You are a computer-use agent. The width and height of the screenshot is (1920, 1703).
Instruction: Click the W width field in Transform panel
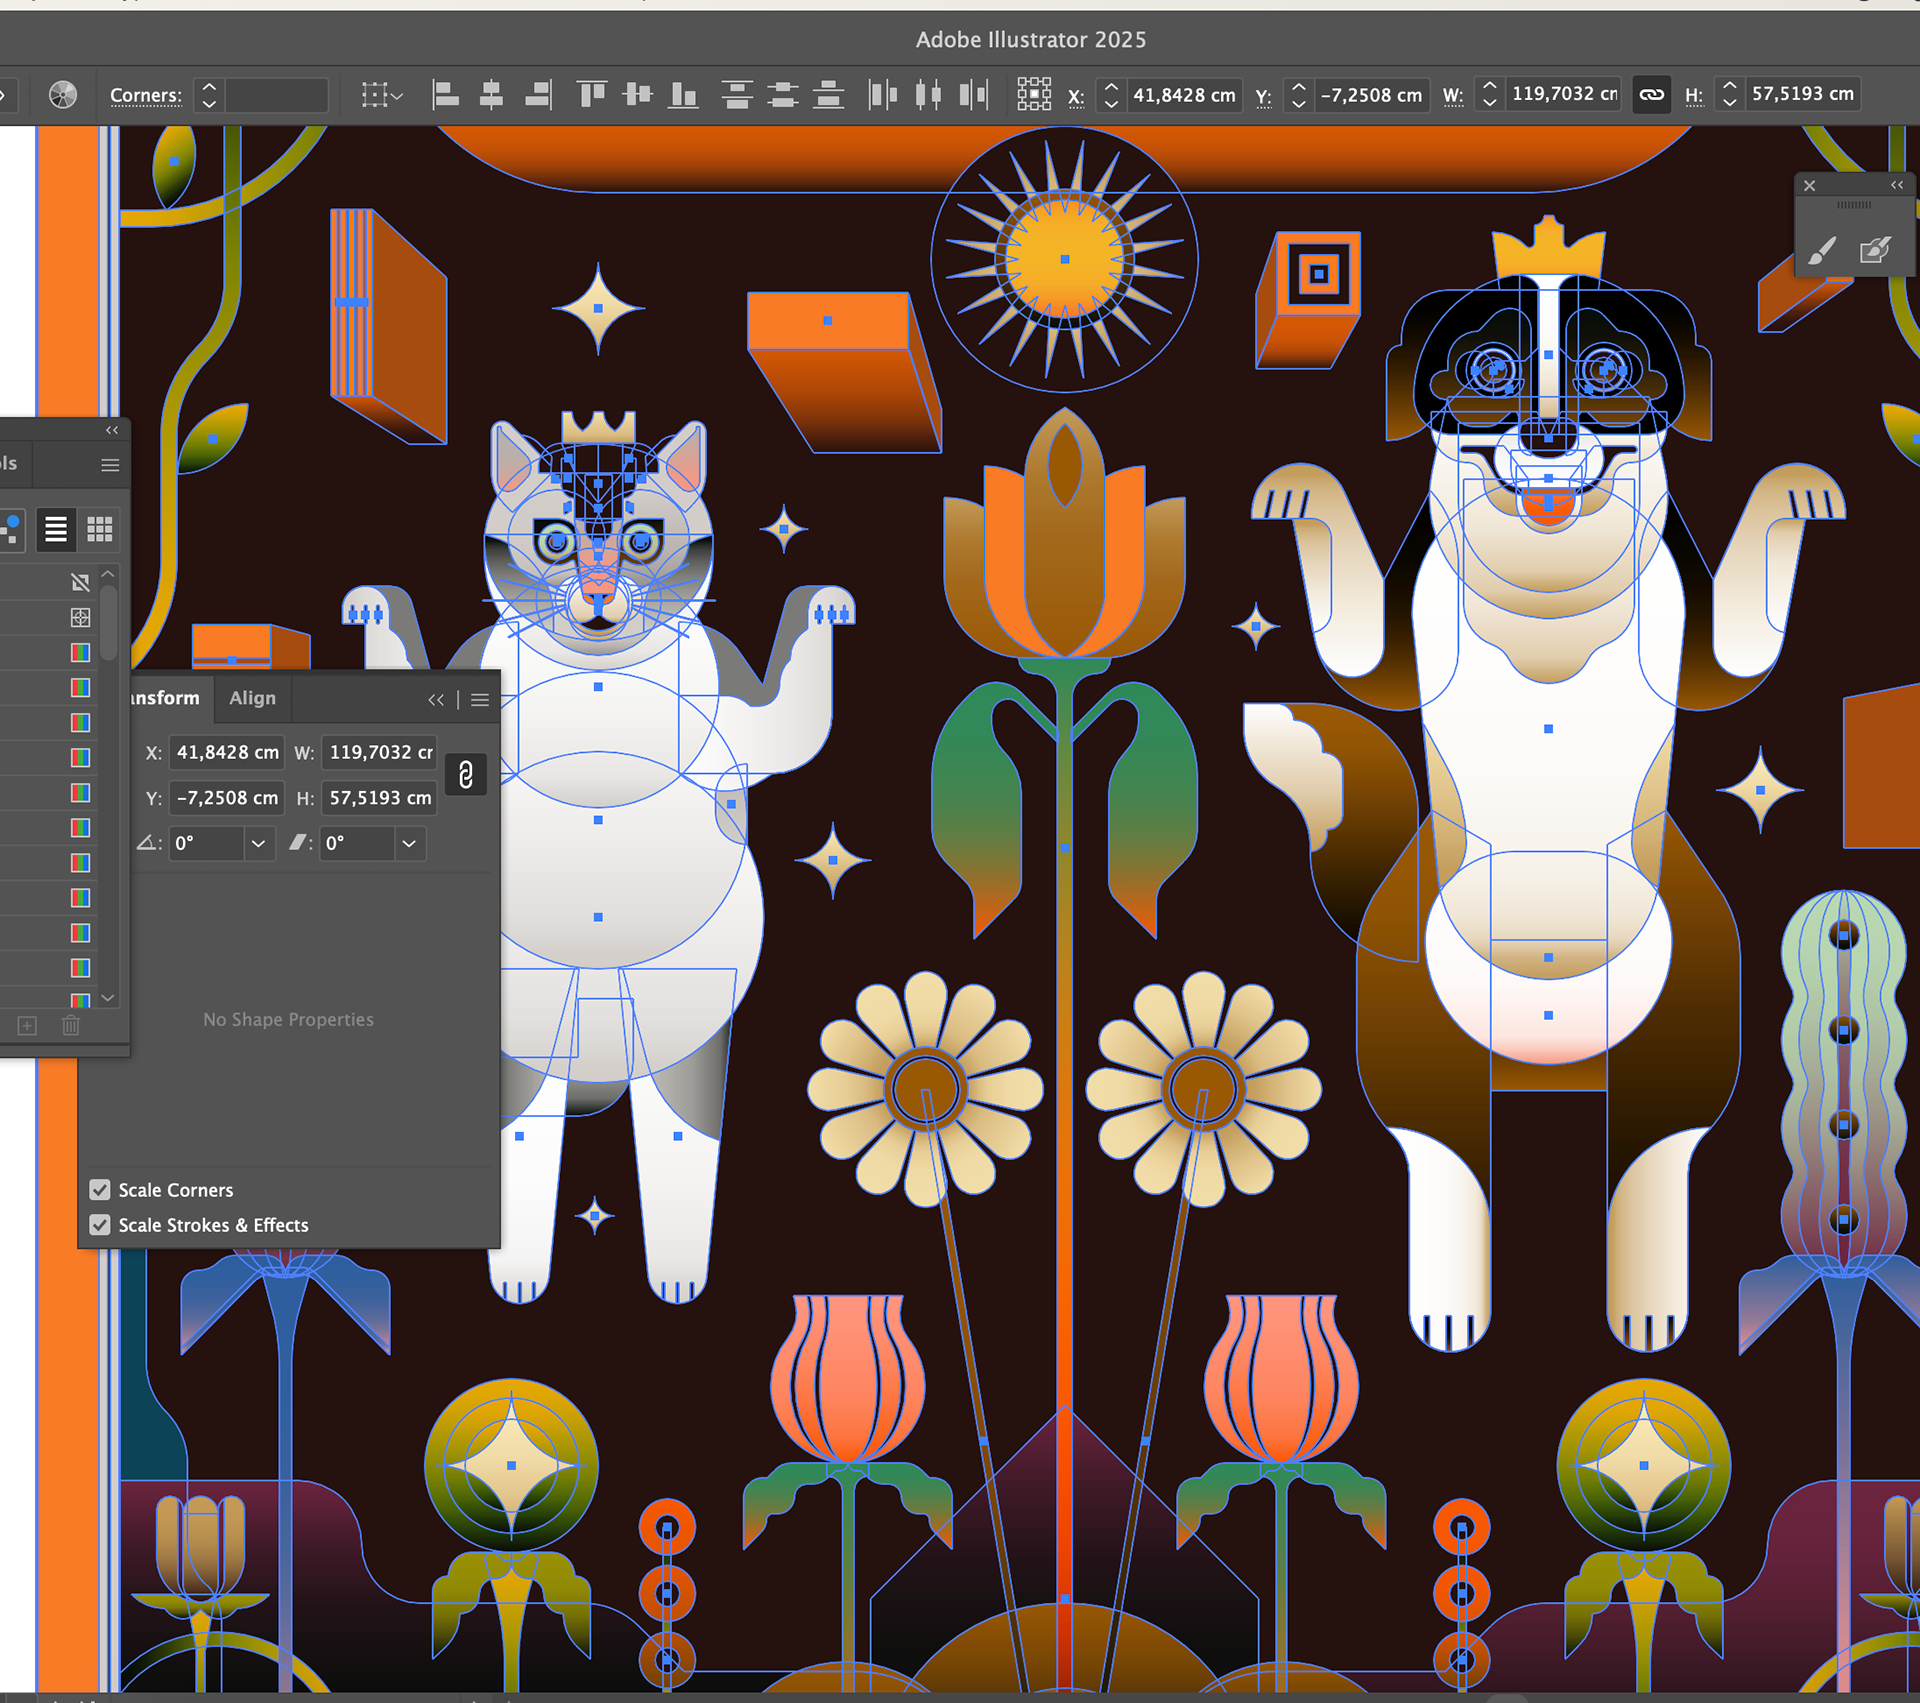pos(380,752)
